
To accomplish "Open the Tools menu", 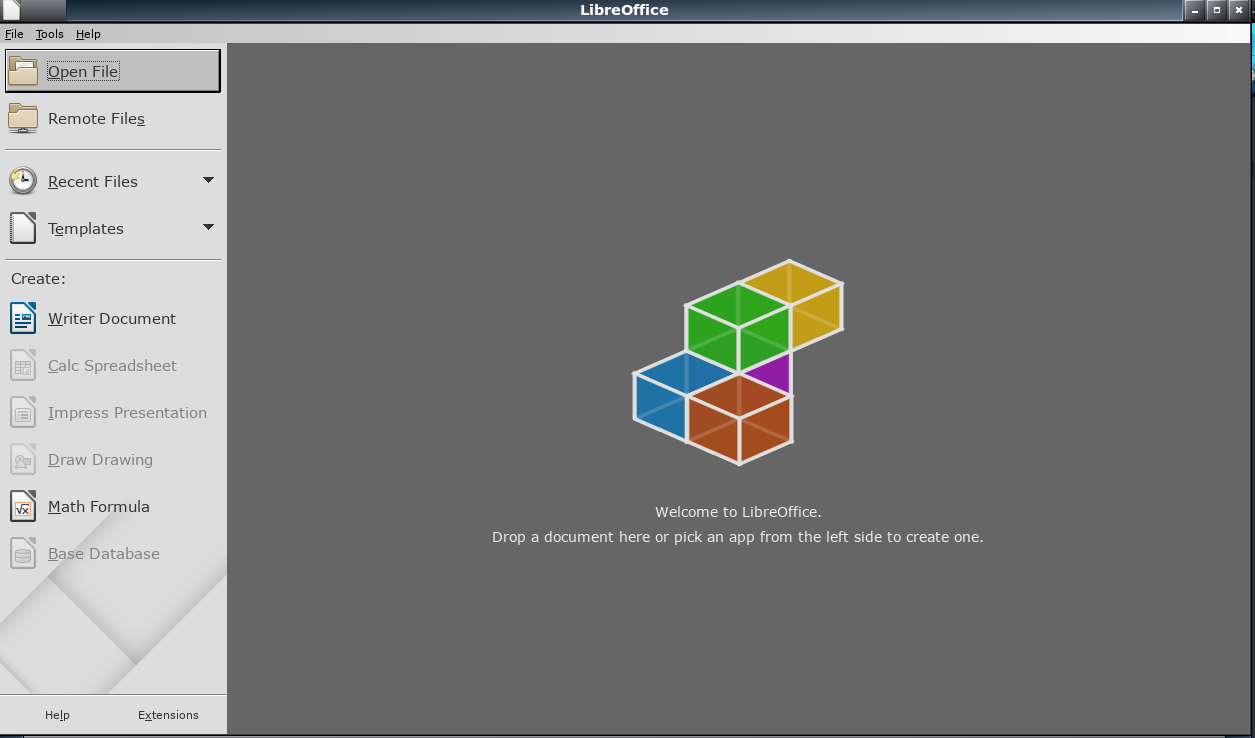I will pos(49,34).
